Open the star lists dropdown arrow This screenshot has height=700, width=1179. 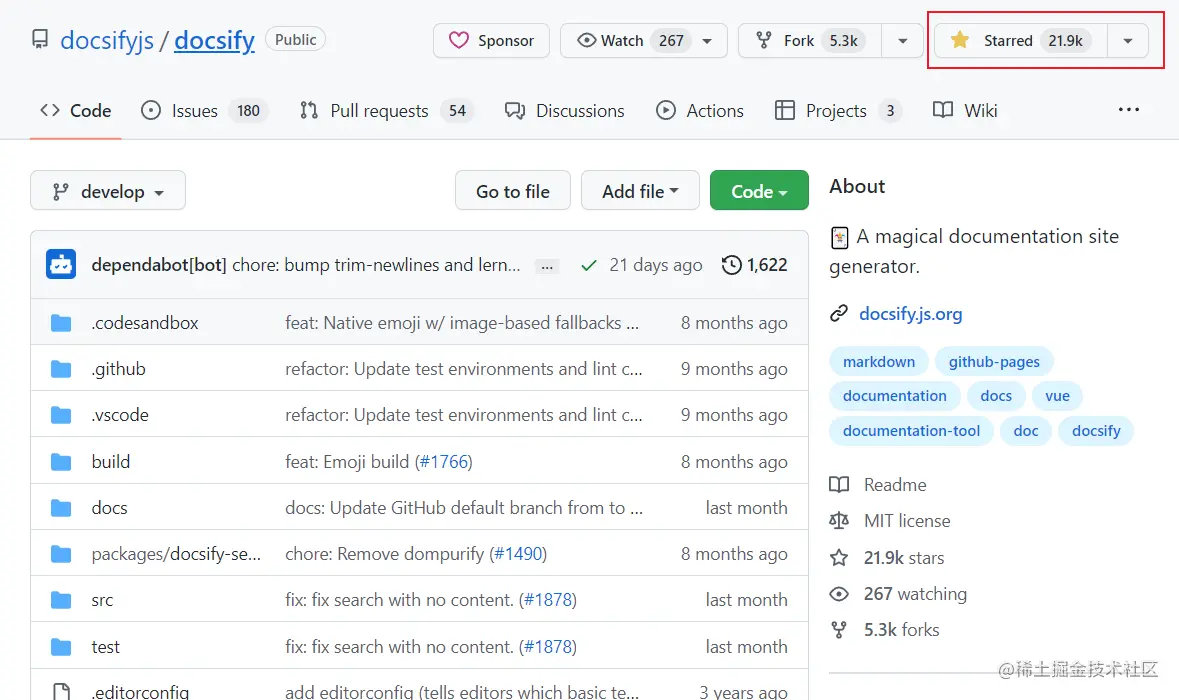click(1128, 41)
